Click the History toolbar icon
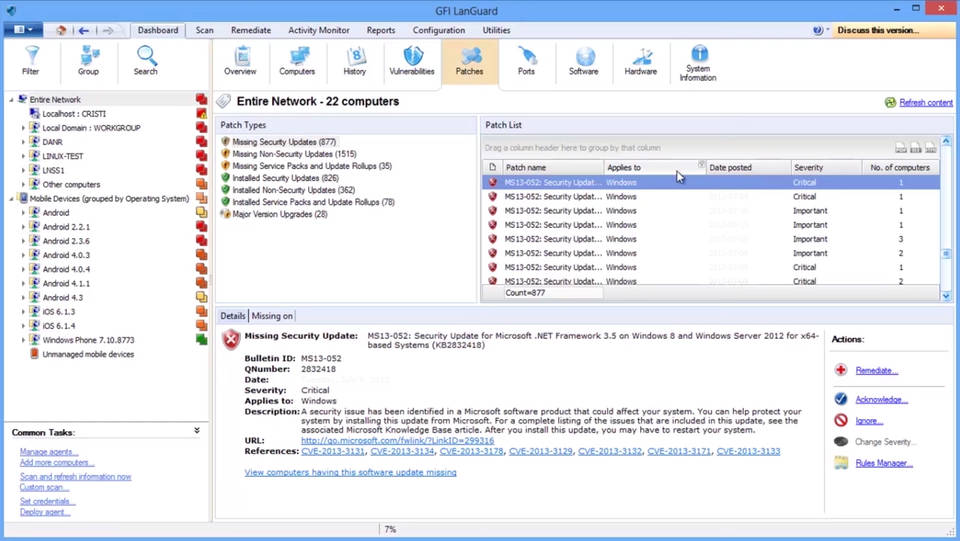Image resolution: width=960 pixels, height=541 pixels. (355, 60)
